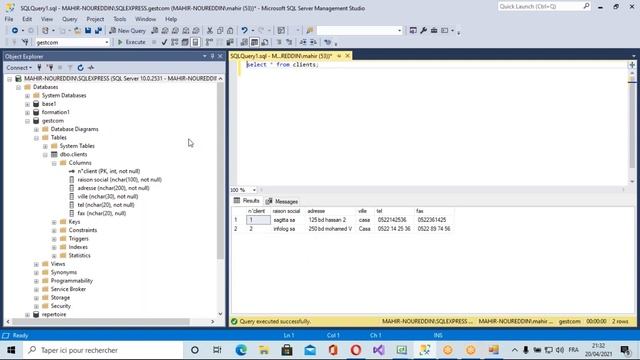Screen dimensions: 640x360
Task: Uncomment the selected lines
Action: point(289,42)
